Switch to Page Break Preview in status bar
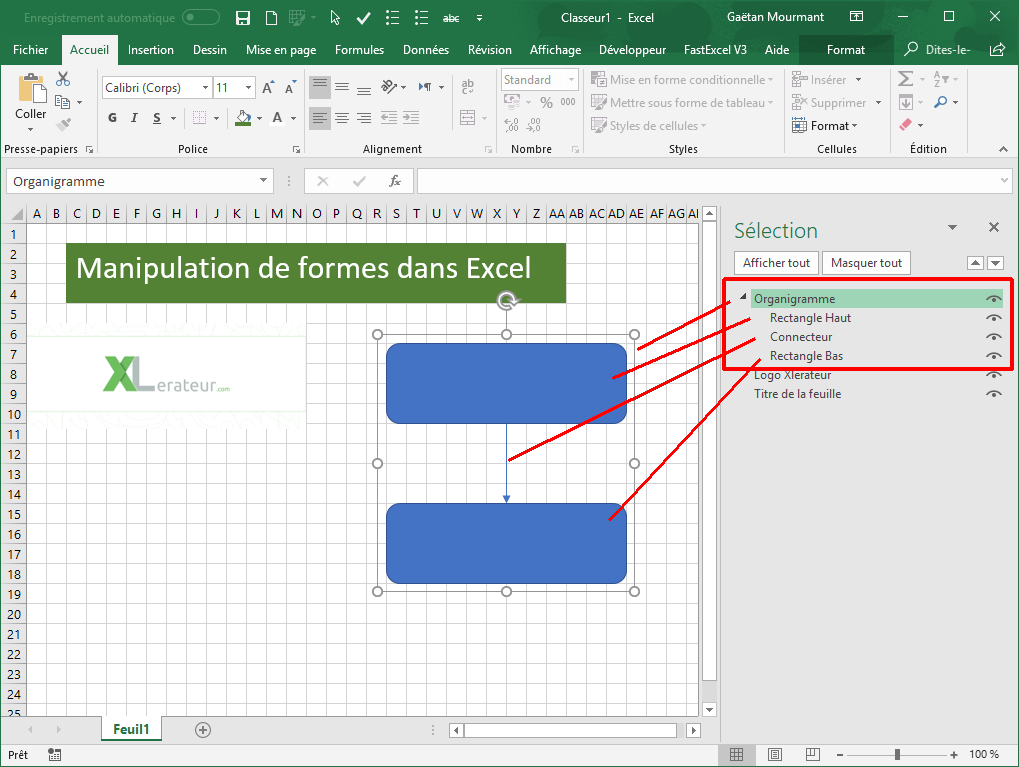1019x767 pixels. coord(812,755)
